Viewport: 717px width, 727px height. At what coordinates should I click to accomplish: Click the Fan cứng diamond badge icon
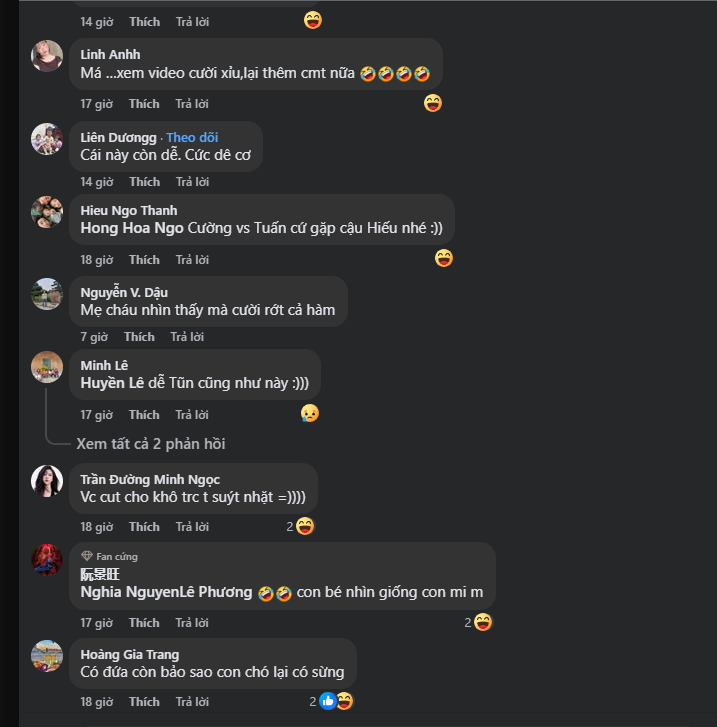coord(87,556)
